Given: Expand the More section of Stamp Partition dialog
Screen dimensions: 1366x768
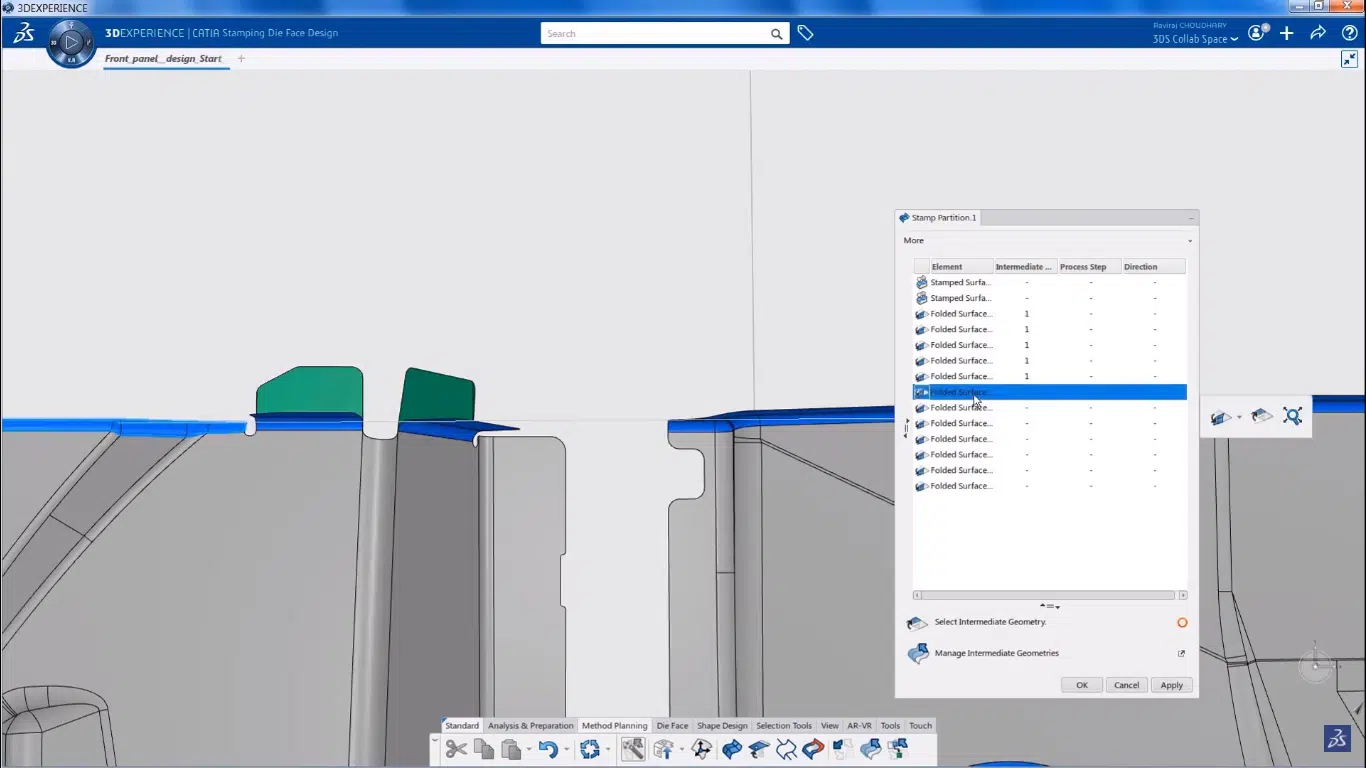Looking at the screenshot, I should [x=1189, y=240].
